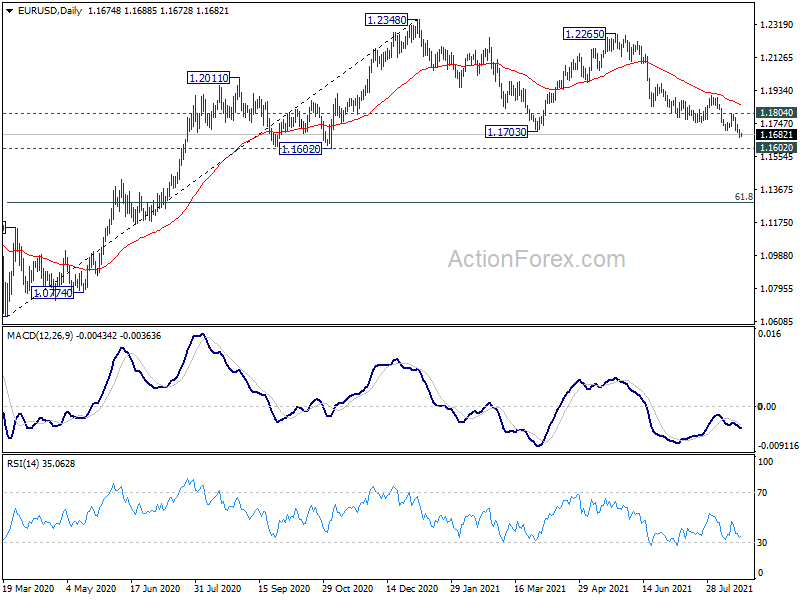Screen dimensions: 800x600
Task: Open the ActionForex.com watermark link
Action: (x=536, y=259)
